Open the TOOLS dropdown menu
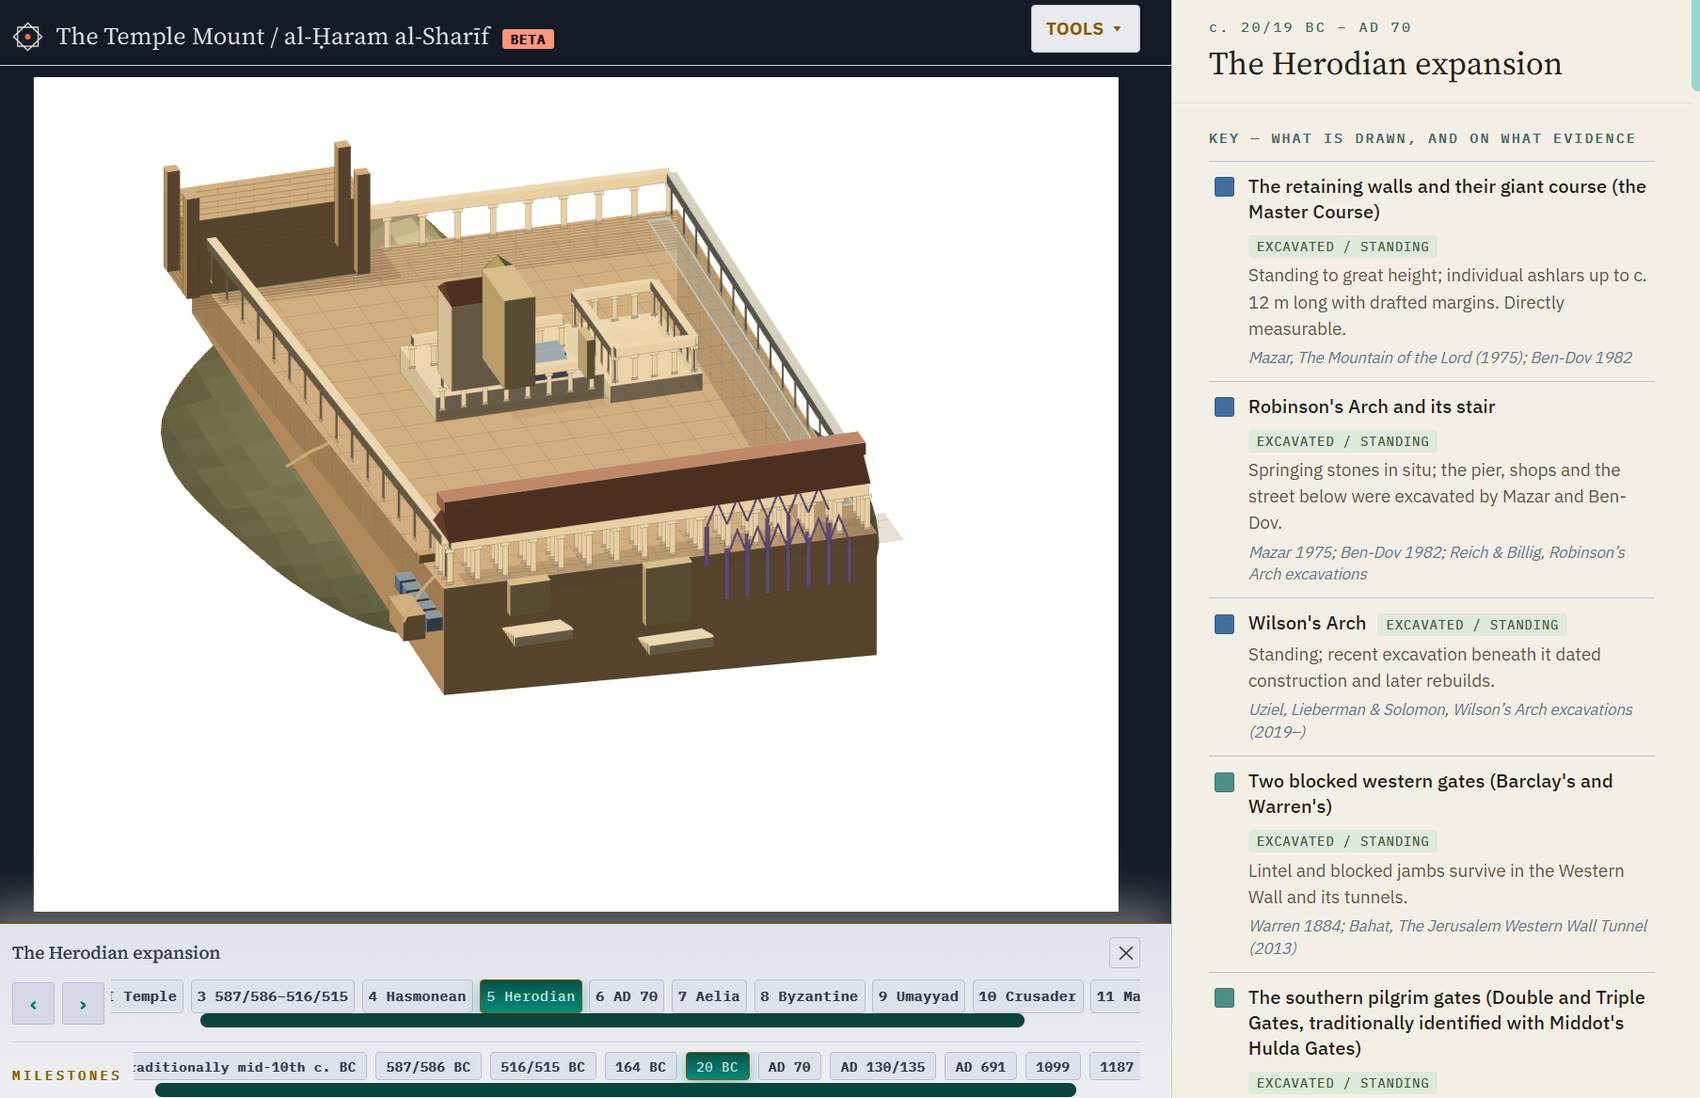1700x1098 pixels. (1085, 29)
